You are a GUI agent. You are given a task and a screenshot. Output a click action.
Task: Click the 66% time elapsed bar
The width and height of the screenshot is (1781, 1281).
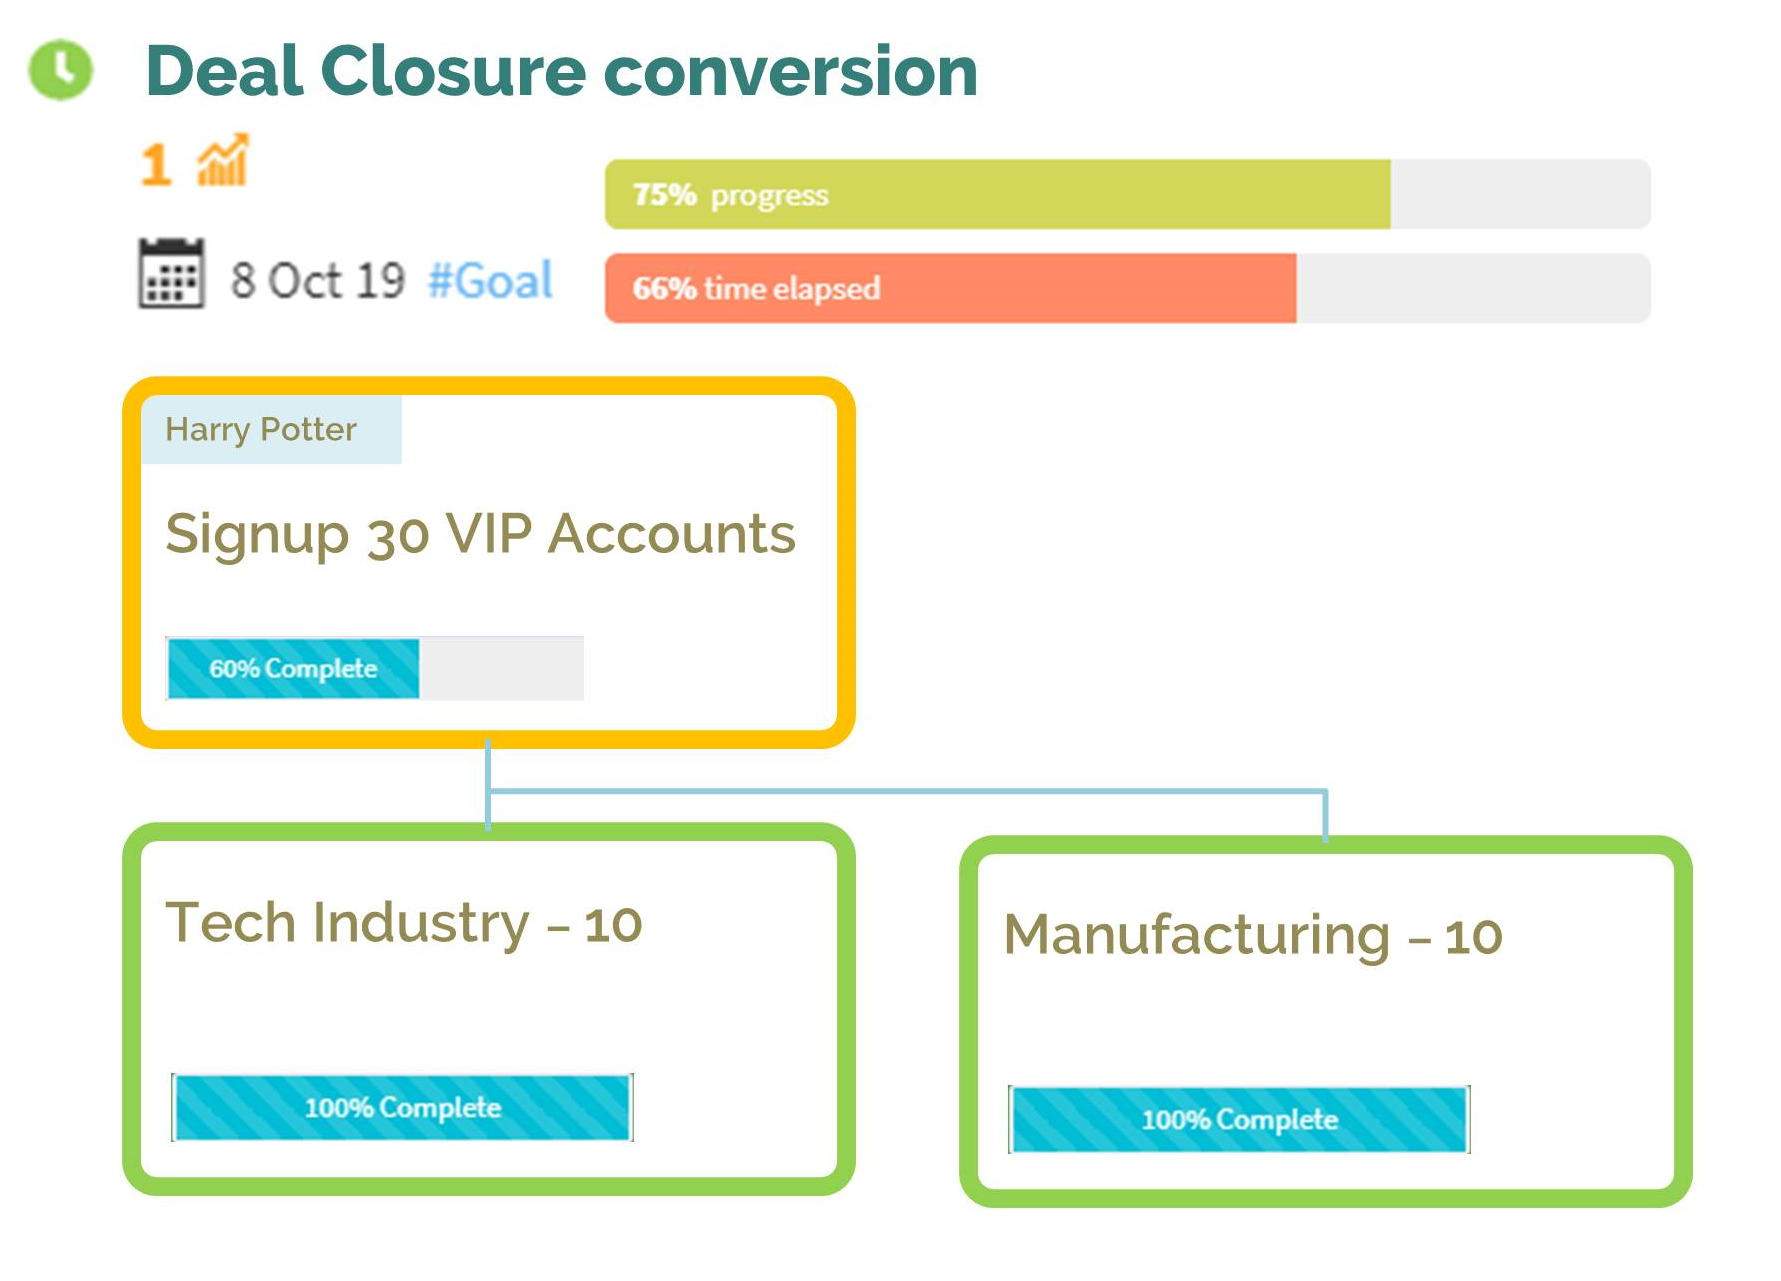pos(1127,288)
